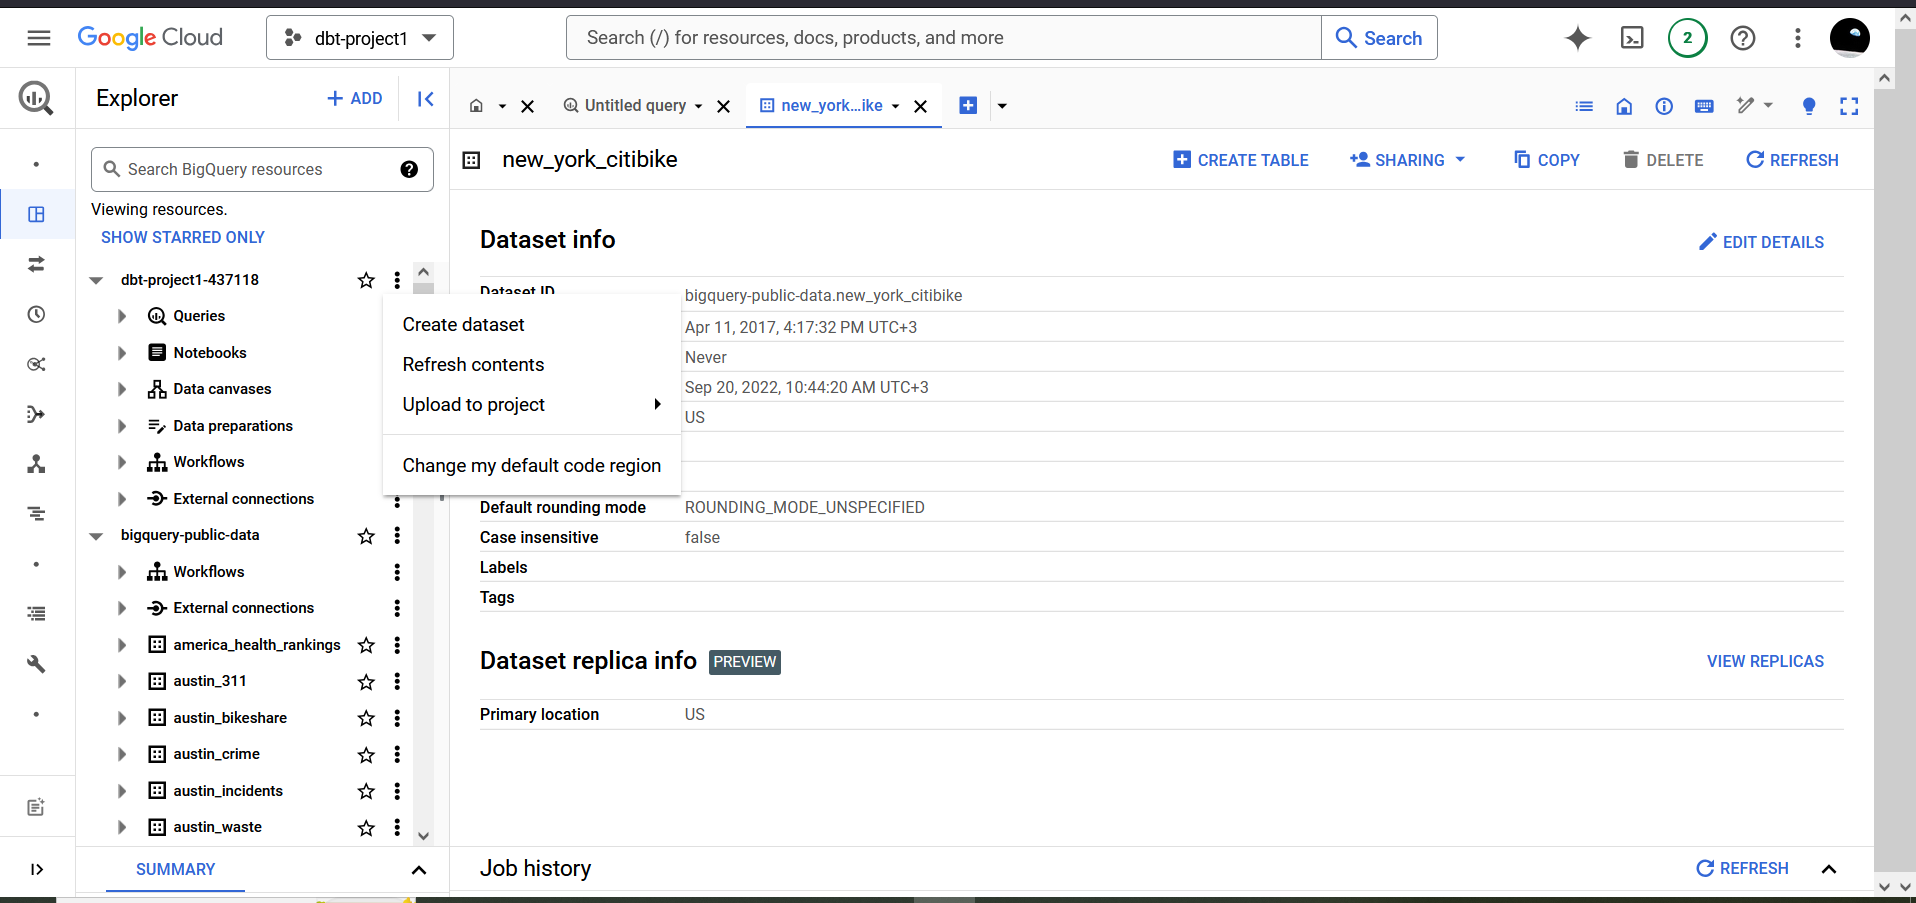Collapse the bigquery-public-data project

96,536
